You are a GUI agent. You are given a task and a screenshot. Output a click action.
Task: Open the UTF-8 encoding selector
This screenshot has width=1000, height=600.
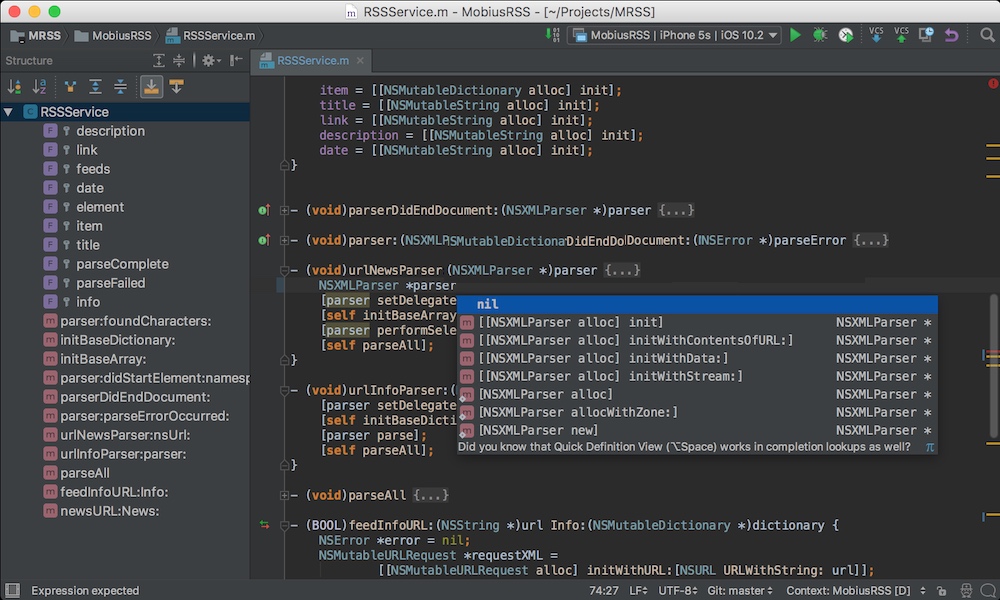point(677,590)
